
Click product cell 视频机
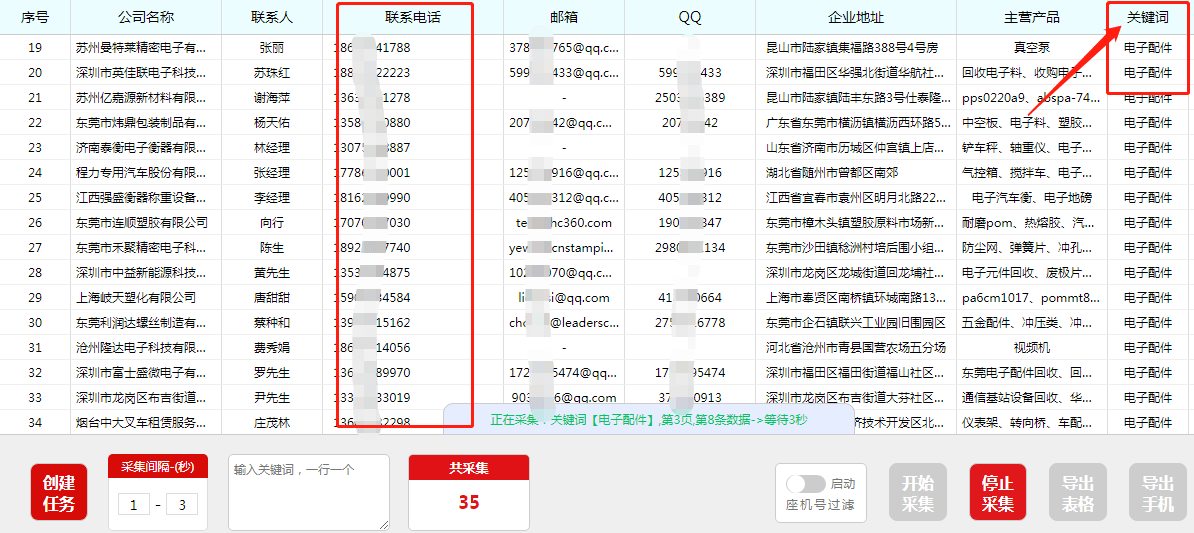(1032, 348)
